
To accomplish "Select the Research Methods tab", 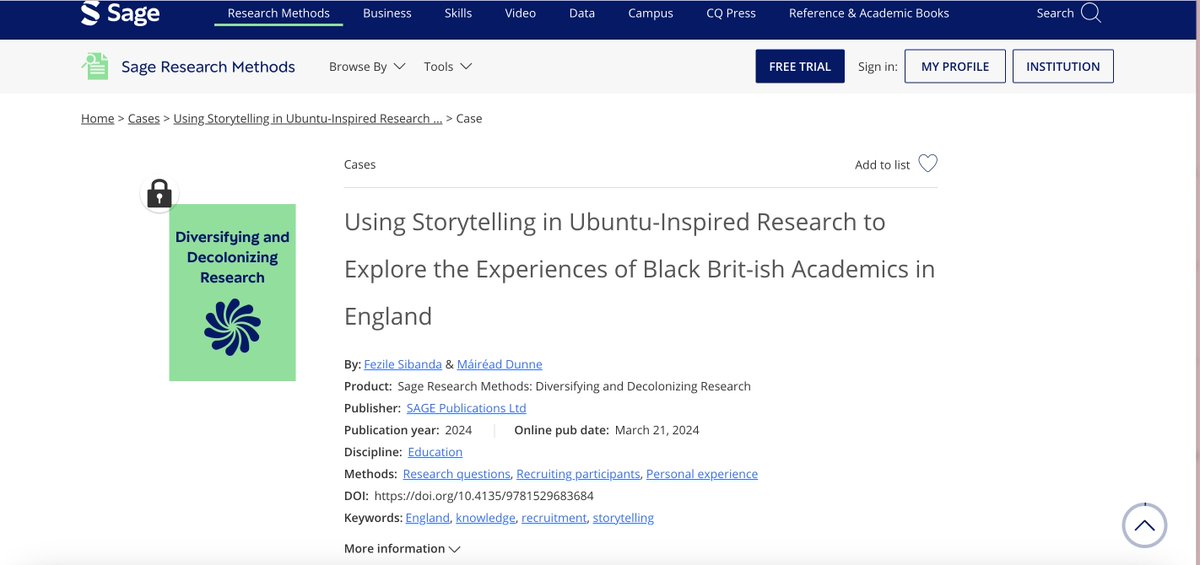I will coord(279,13).
